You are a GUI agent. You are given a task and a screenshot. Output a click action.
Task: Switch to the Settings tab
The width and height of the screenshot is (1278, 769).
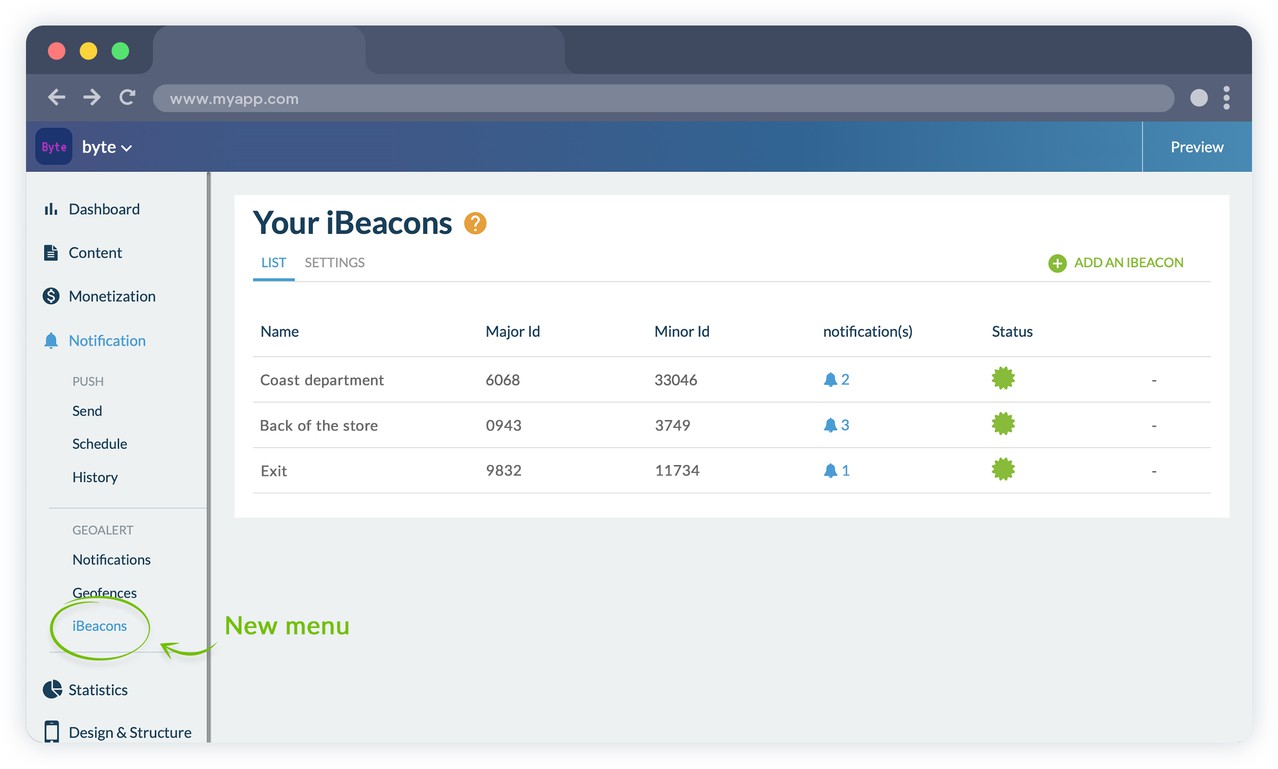[x=334, y=263]
